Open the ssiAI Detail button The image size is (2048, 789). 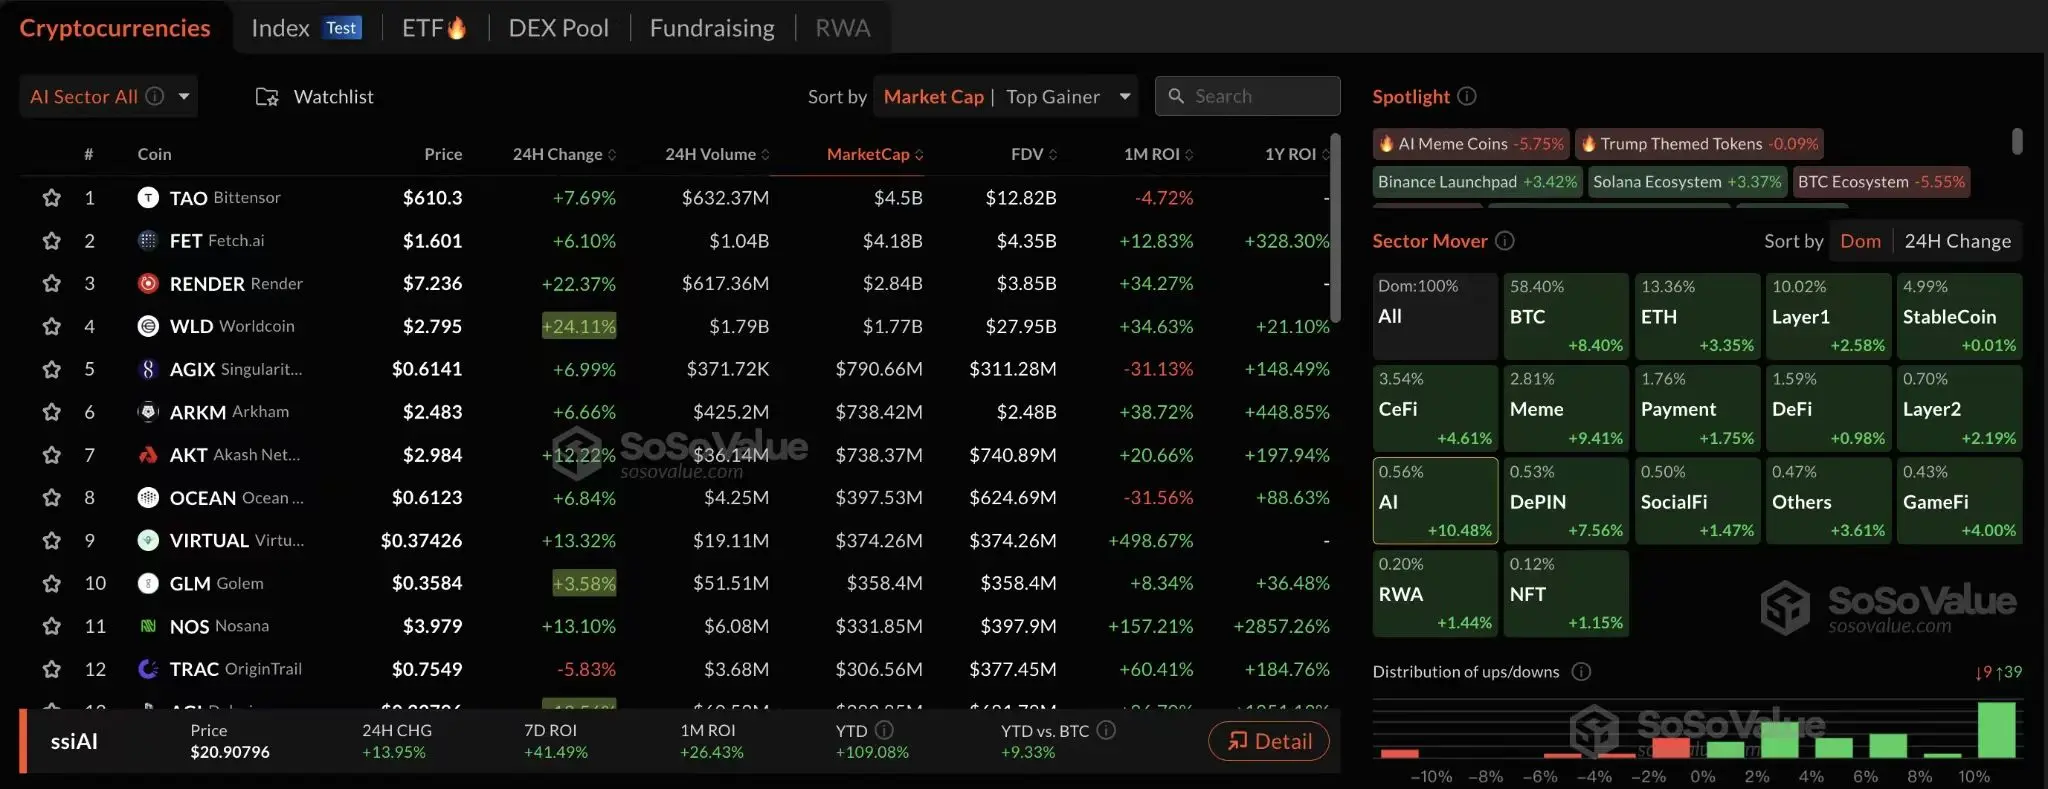[x=1269, y=741]
